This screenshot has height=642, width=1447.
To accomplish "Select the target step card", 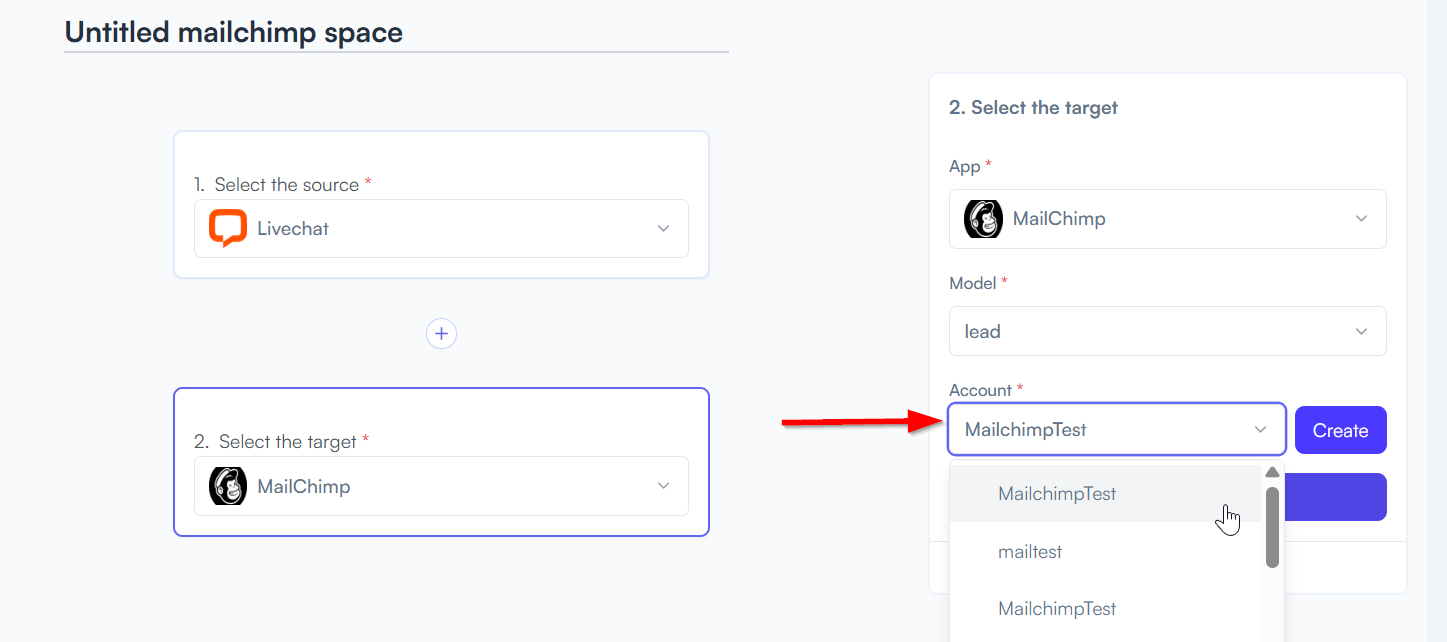I will [x=441, y=462].
